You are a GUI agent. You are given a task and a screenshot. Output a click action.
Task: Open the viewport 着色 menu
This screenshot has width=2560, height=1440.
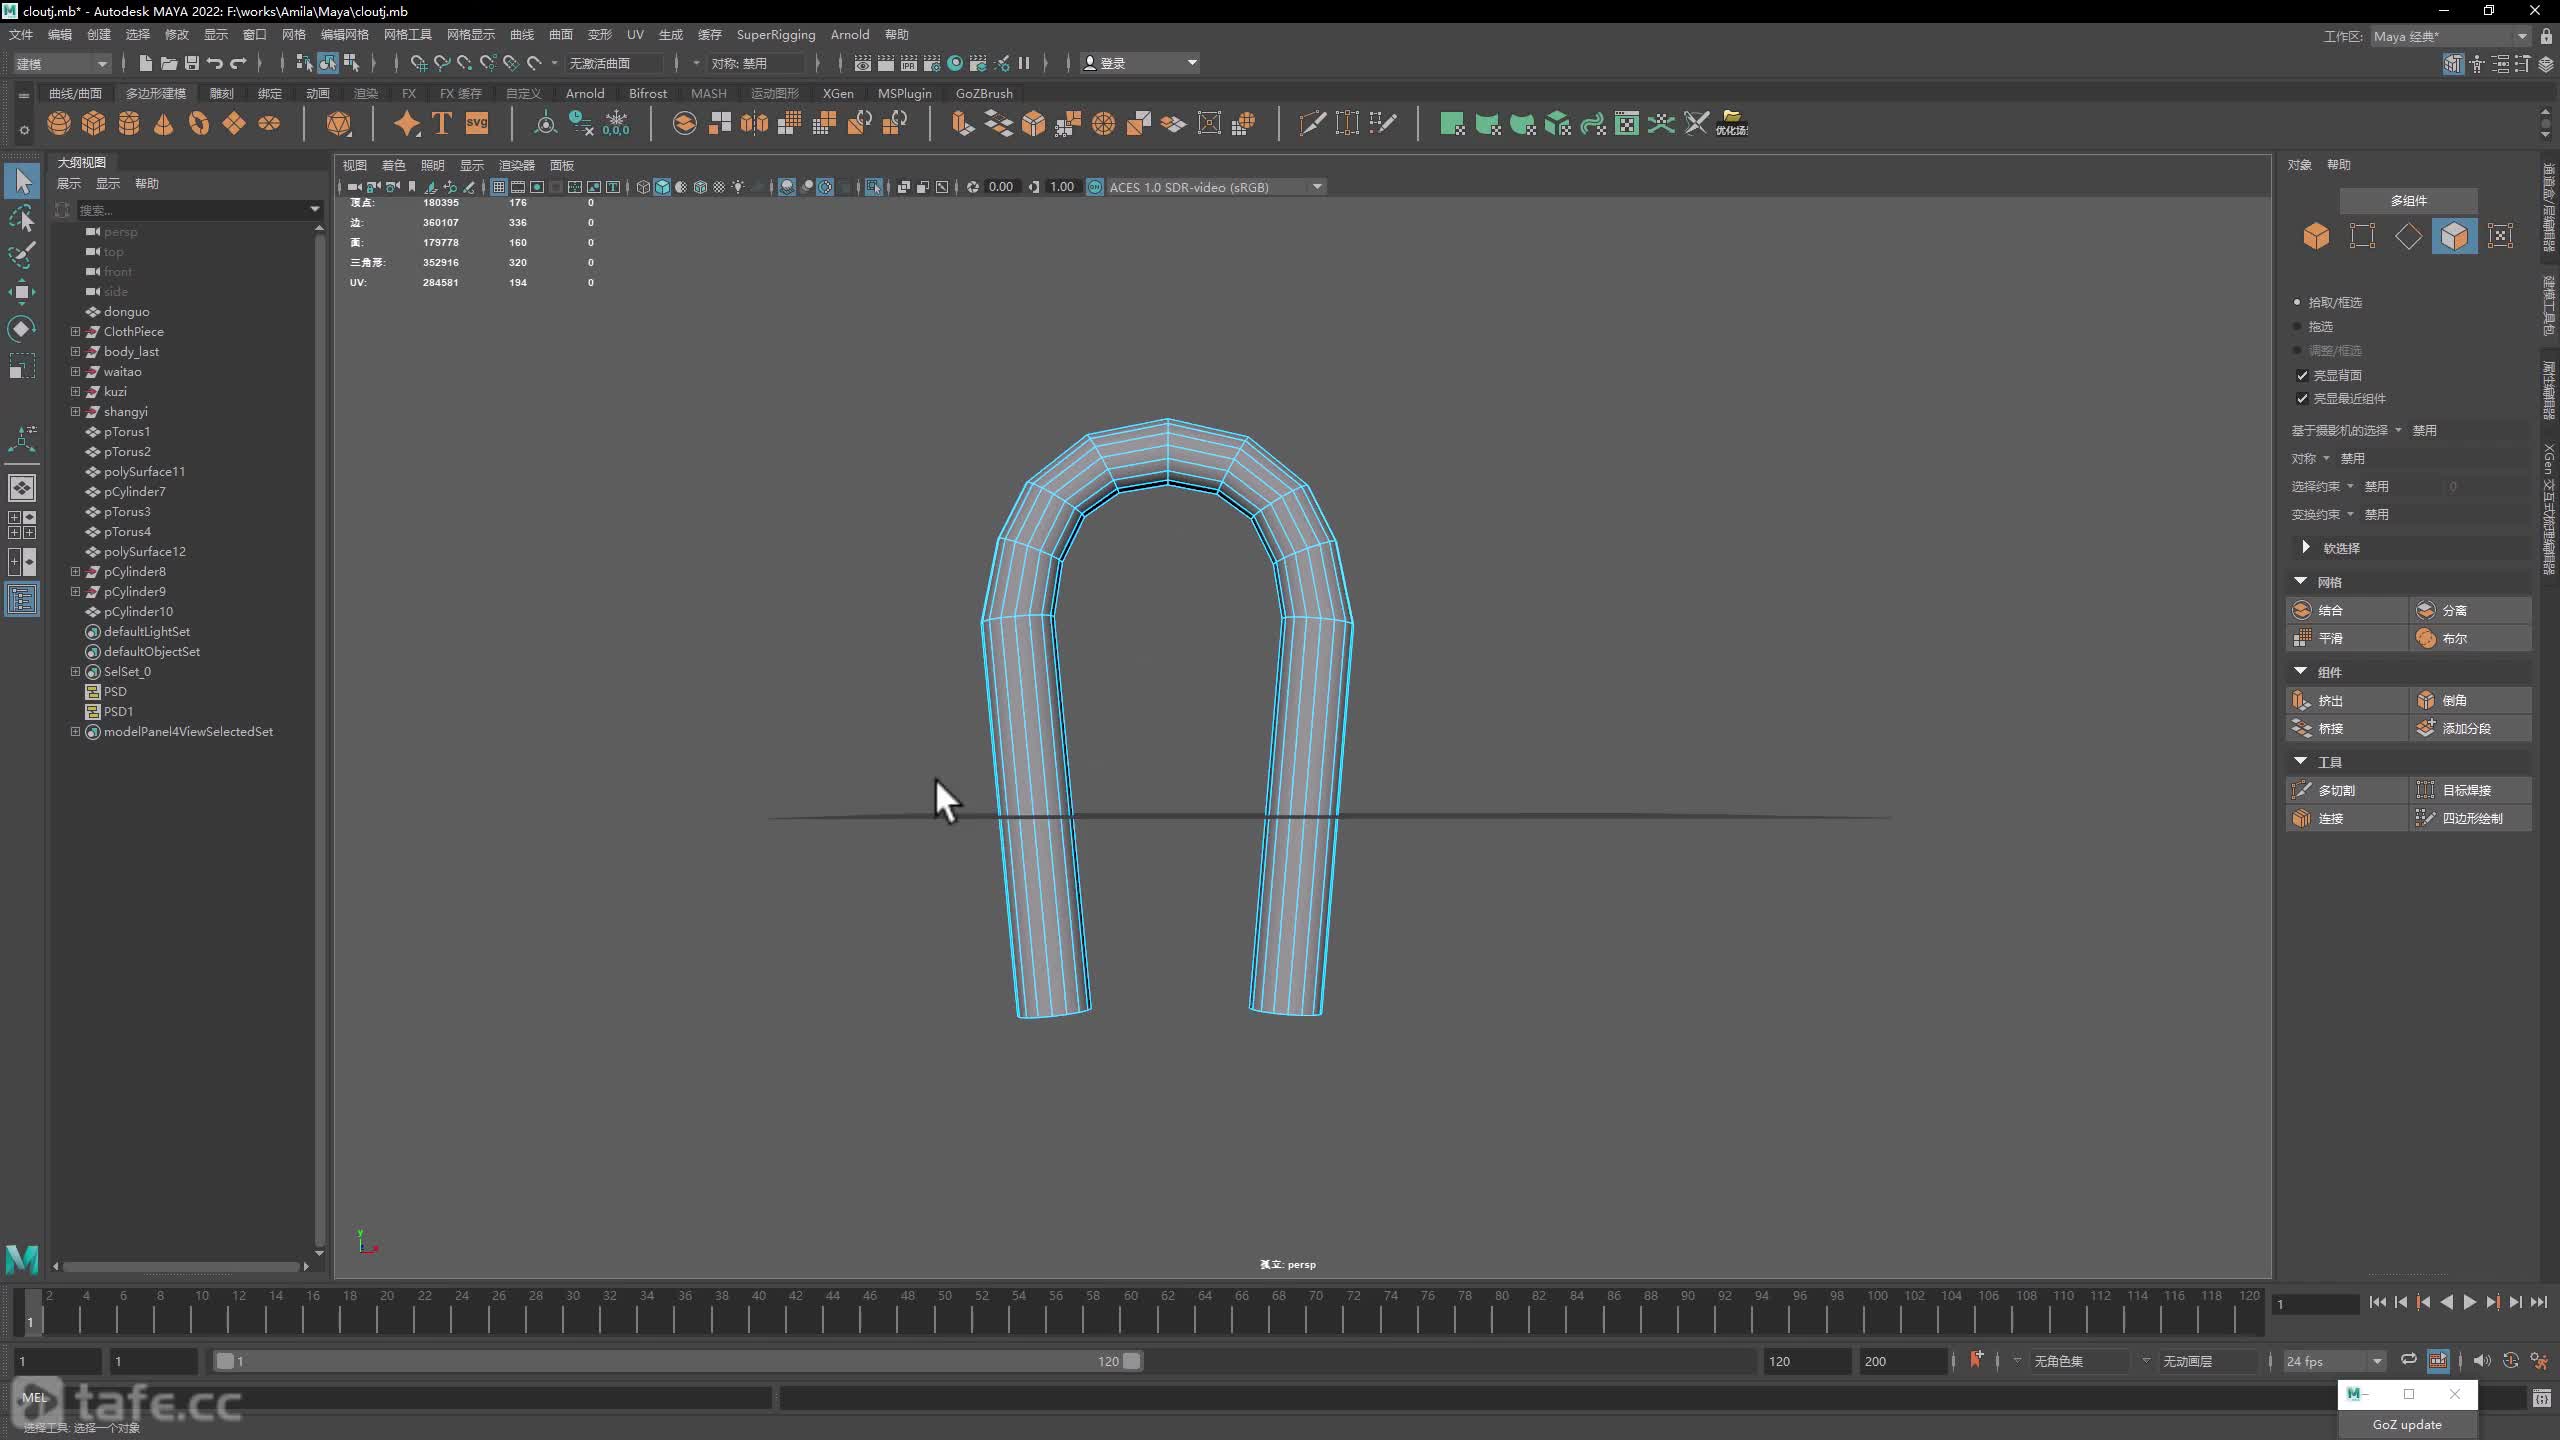393,165
